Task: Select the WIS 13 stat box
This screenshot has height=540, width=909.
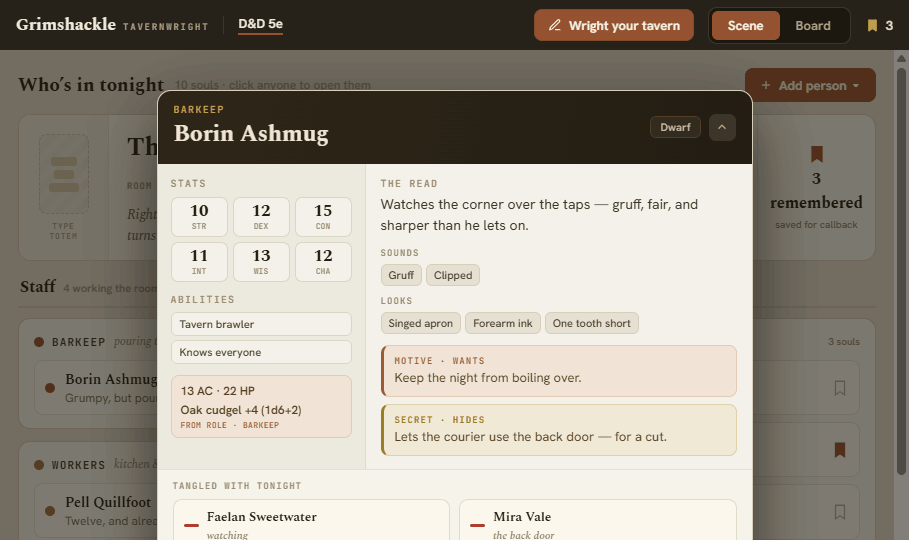Action: click(x=261, y=262)
